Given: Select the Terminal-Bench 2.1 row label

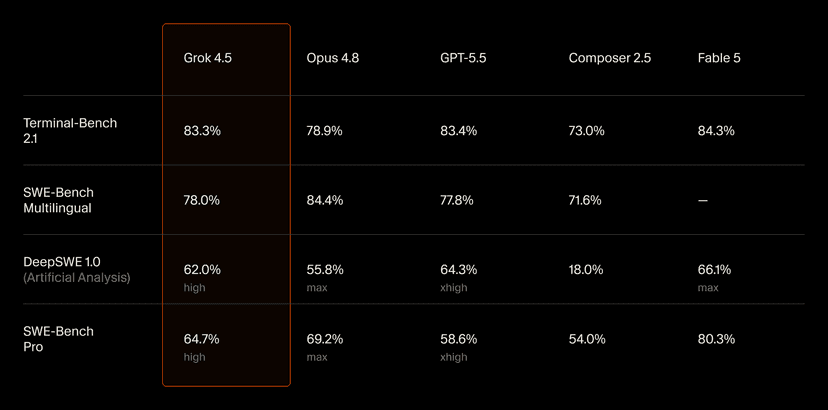Looking at the screenshot, I should click(70, 131).
